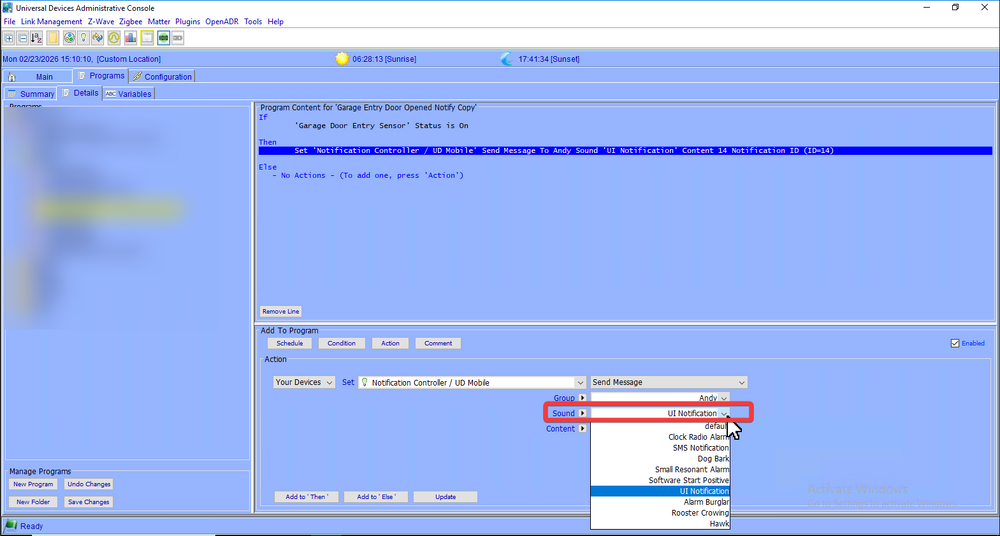Image resolution: width=1000 pixels, height=536 pixels.
Task: Click the yellow note toolbar icon
Action: coord(53,38)
